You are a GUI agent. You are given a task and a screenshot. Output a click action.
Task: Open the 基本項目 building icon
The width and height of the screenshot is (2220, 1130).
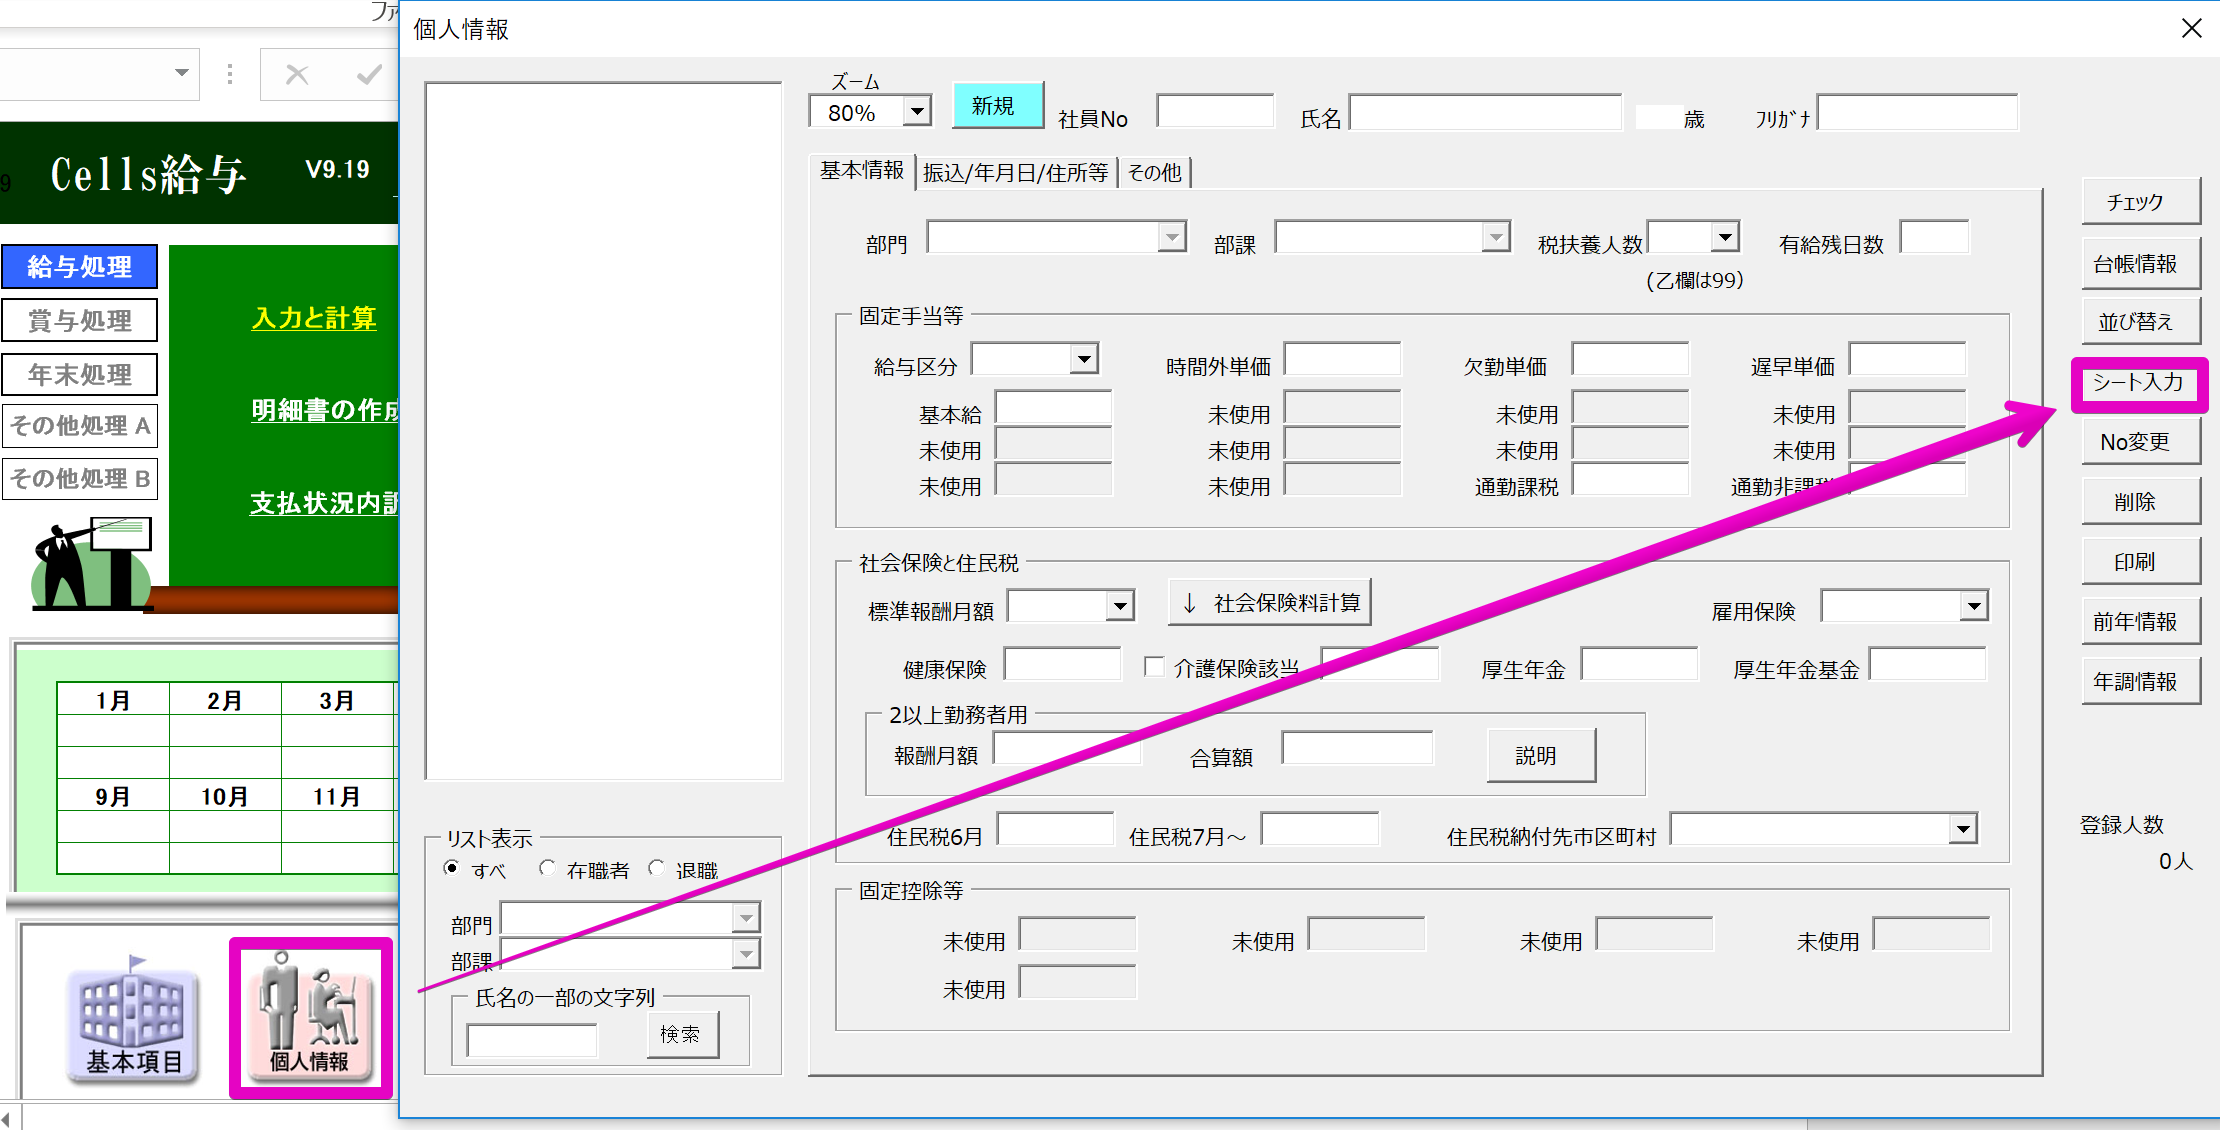[x=133, y=1018]
